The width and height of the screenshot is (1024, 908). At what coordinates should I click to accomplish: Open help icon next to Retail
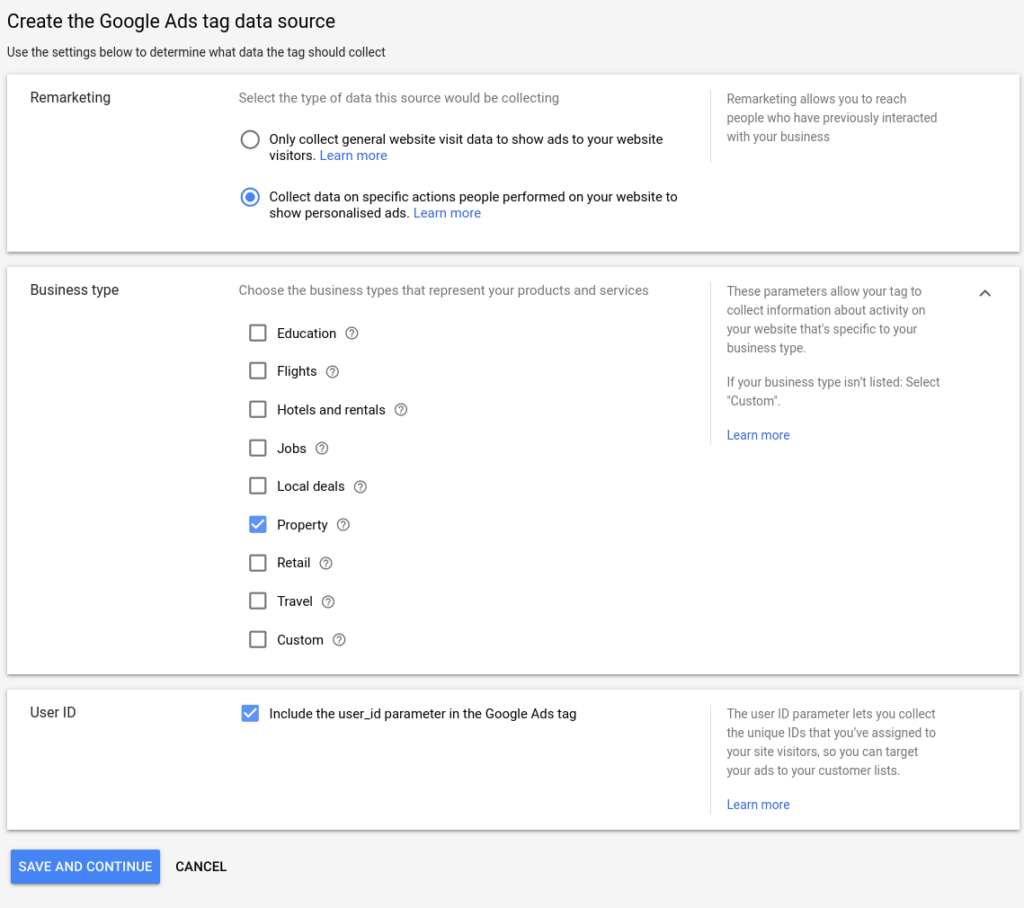click(326, 563)
